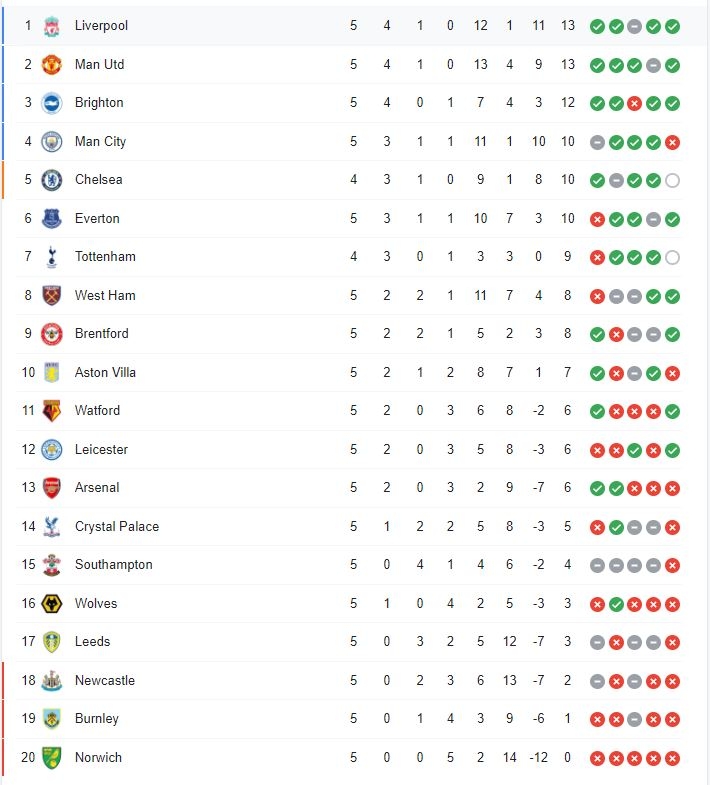This screenshot has height=785, width=710.
Task: Select the Chelsea crest icon
Action: coord(52,180)
